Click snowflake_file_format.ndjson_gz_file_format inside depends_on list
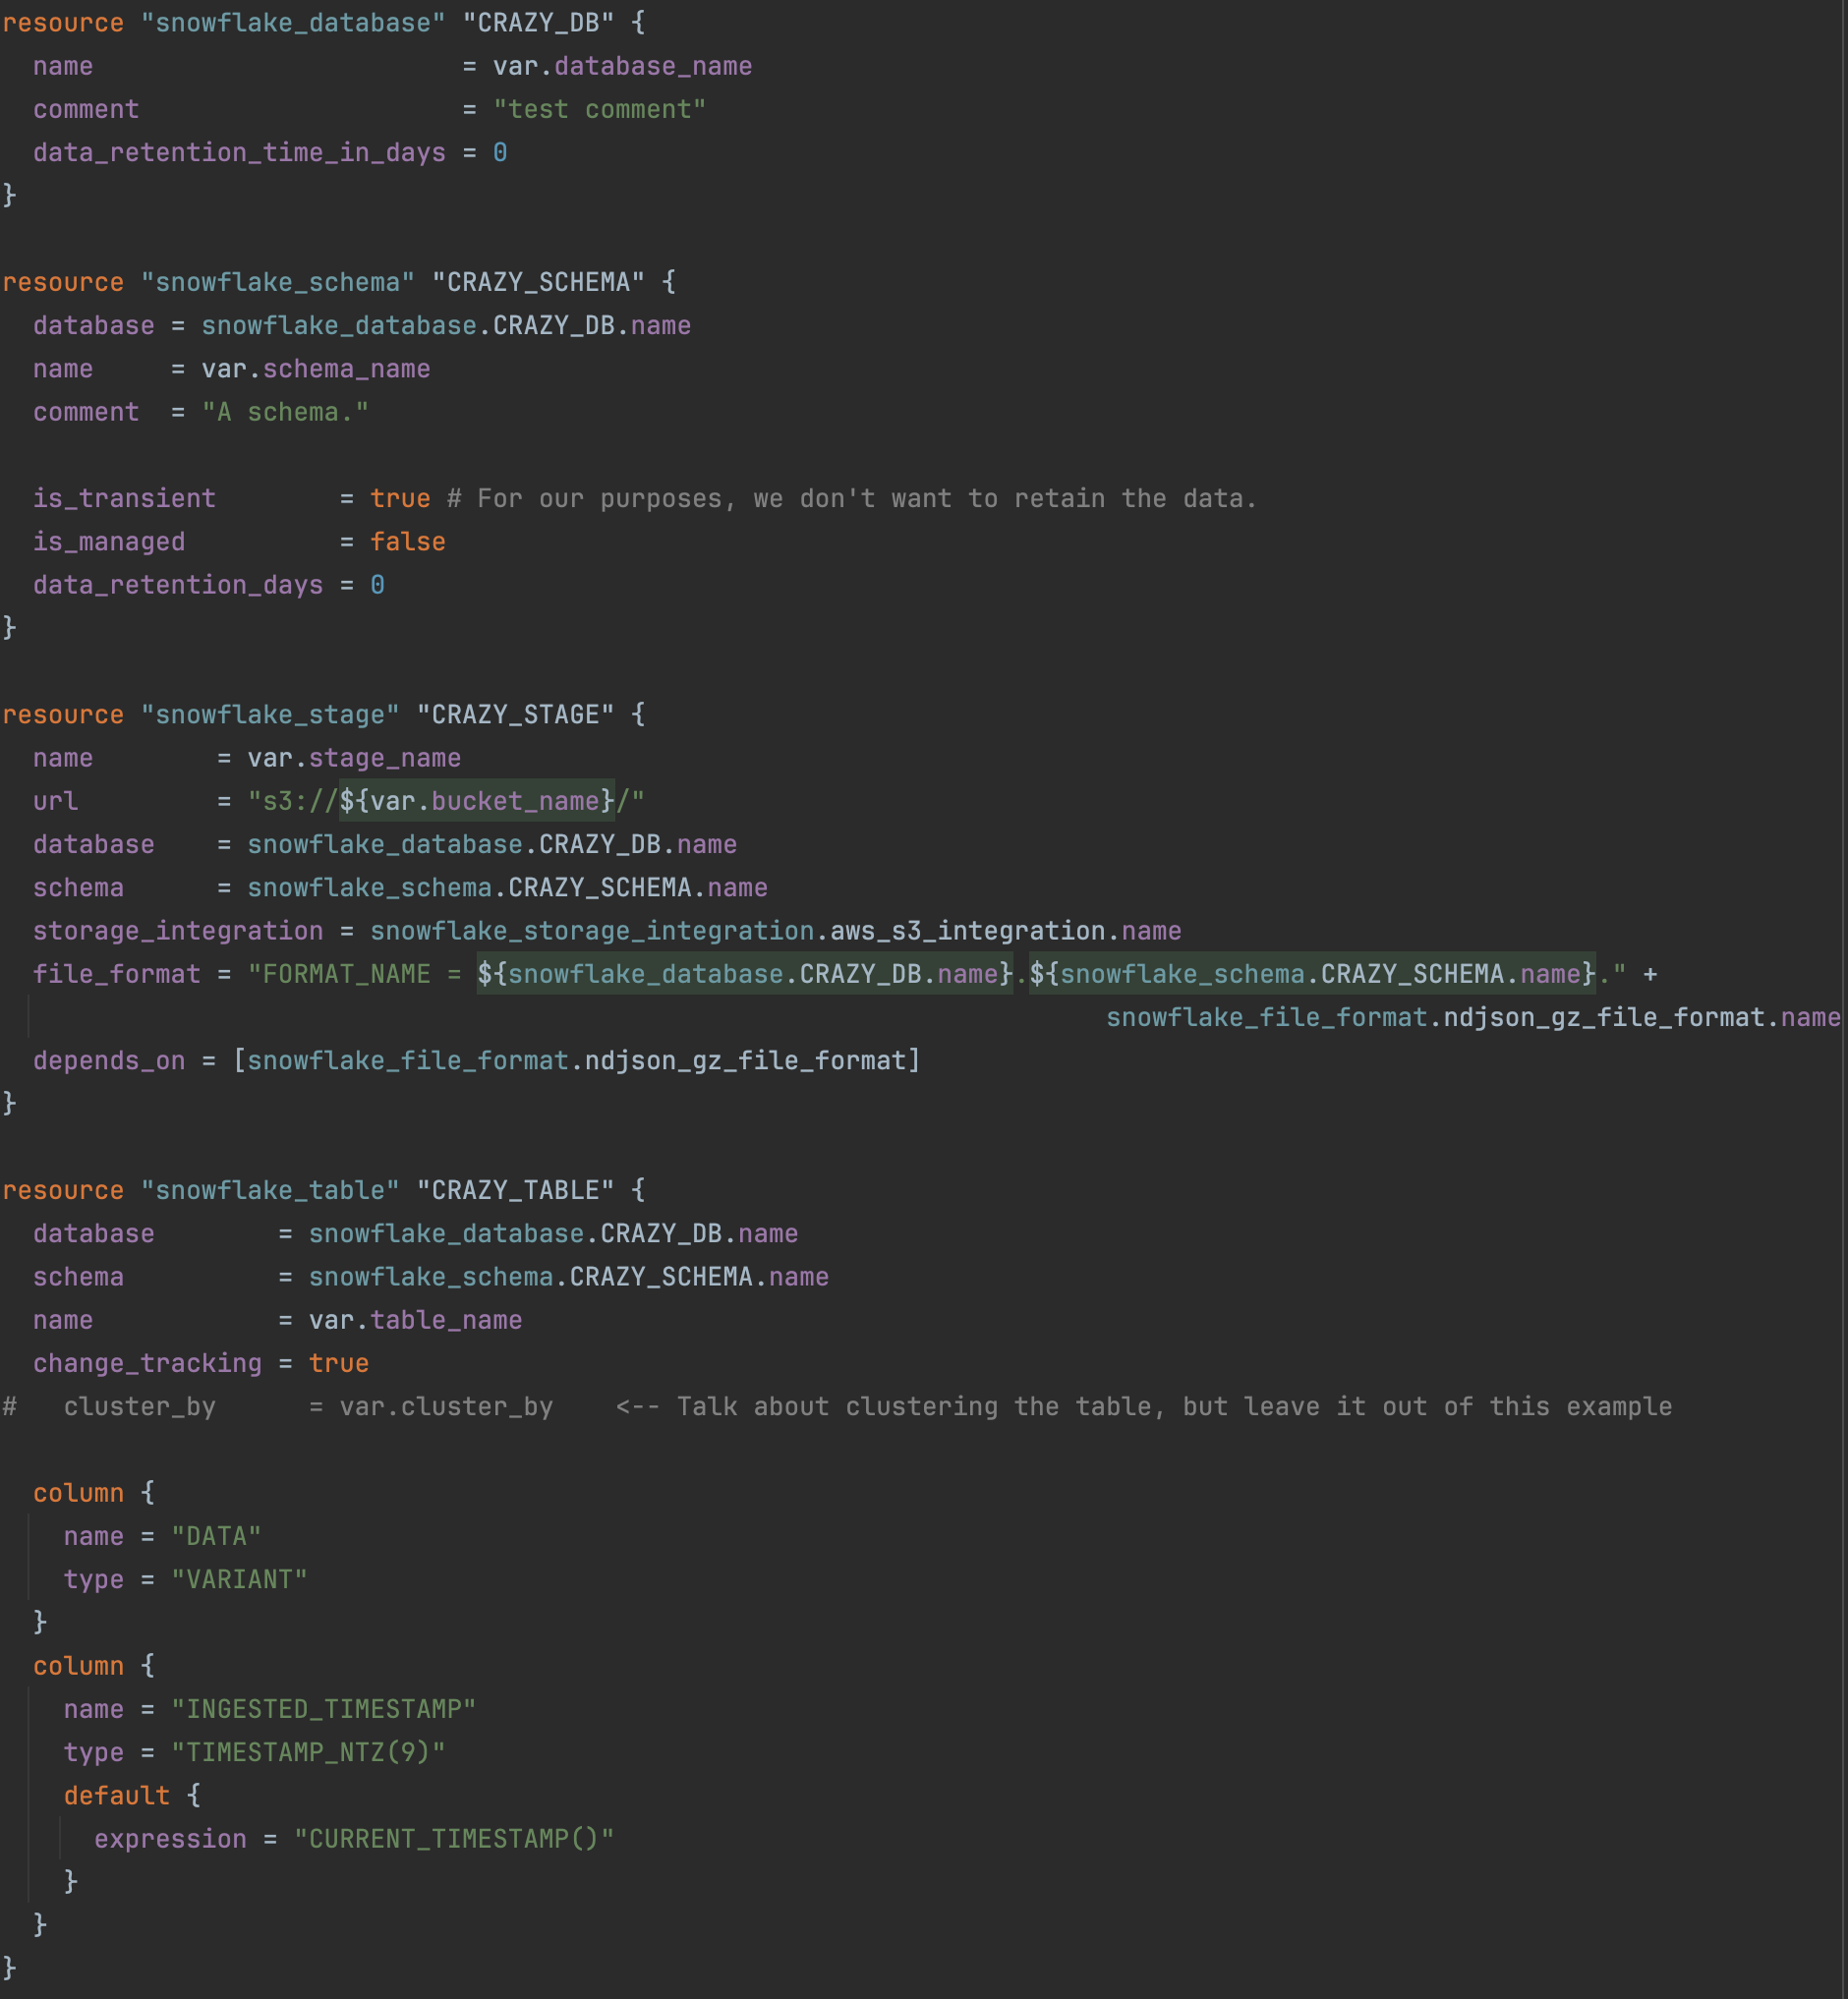 coord(576,1061)
